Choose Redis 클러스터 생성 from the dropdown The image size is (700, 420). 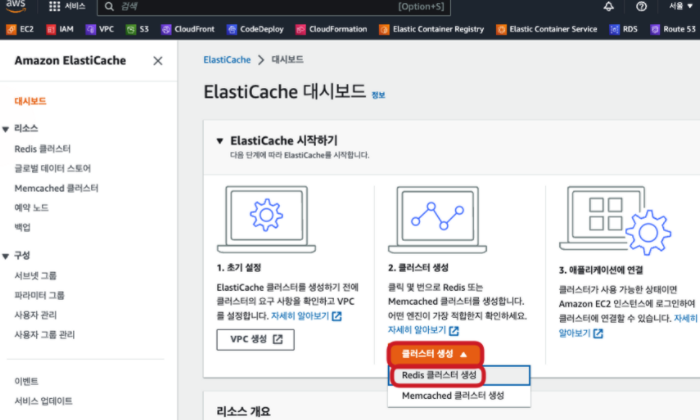[x=459, y=375]
